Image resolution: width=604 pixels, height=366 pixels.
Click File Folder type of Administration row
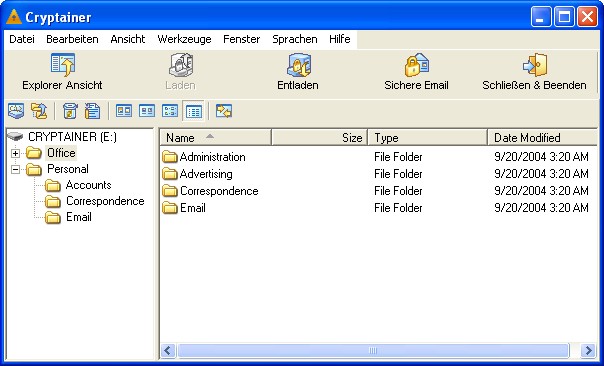(x=398, y=157)
